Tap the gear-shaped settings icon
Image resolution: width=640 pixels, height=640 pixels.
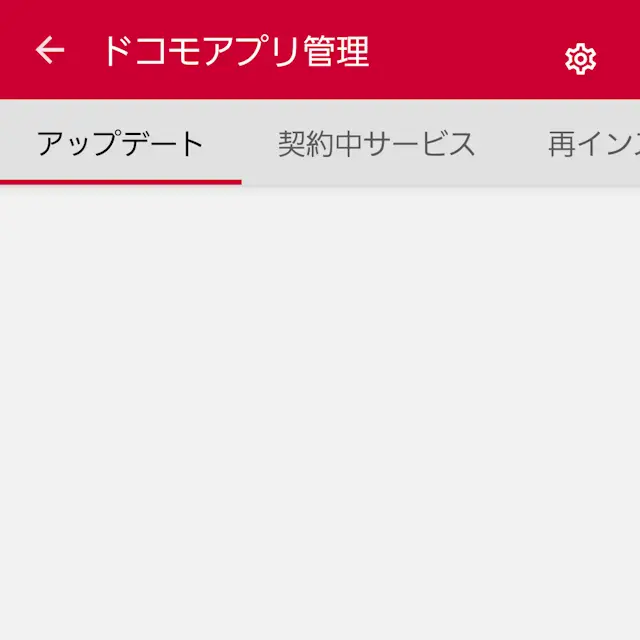pos(580,59)
